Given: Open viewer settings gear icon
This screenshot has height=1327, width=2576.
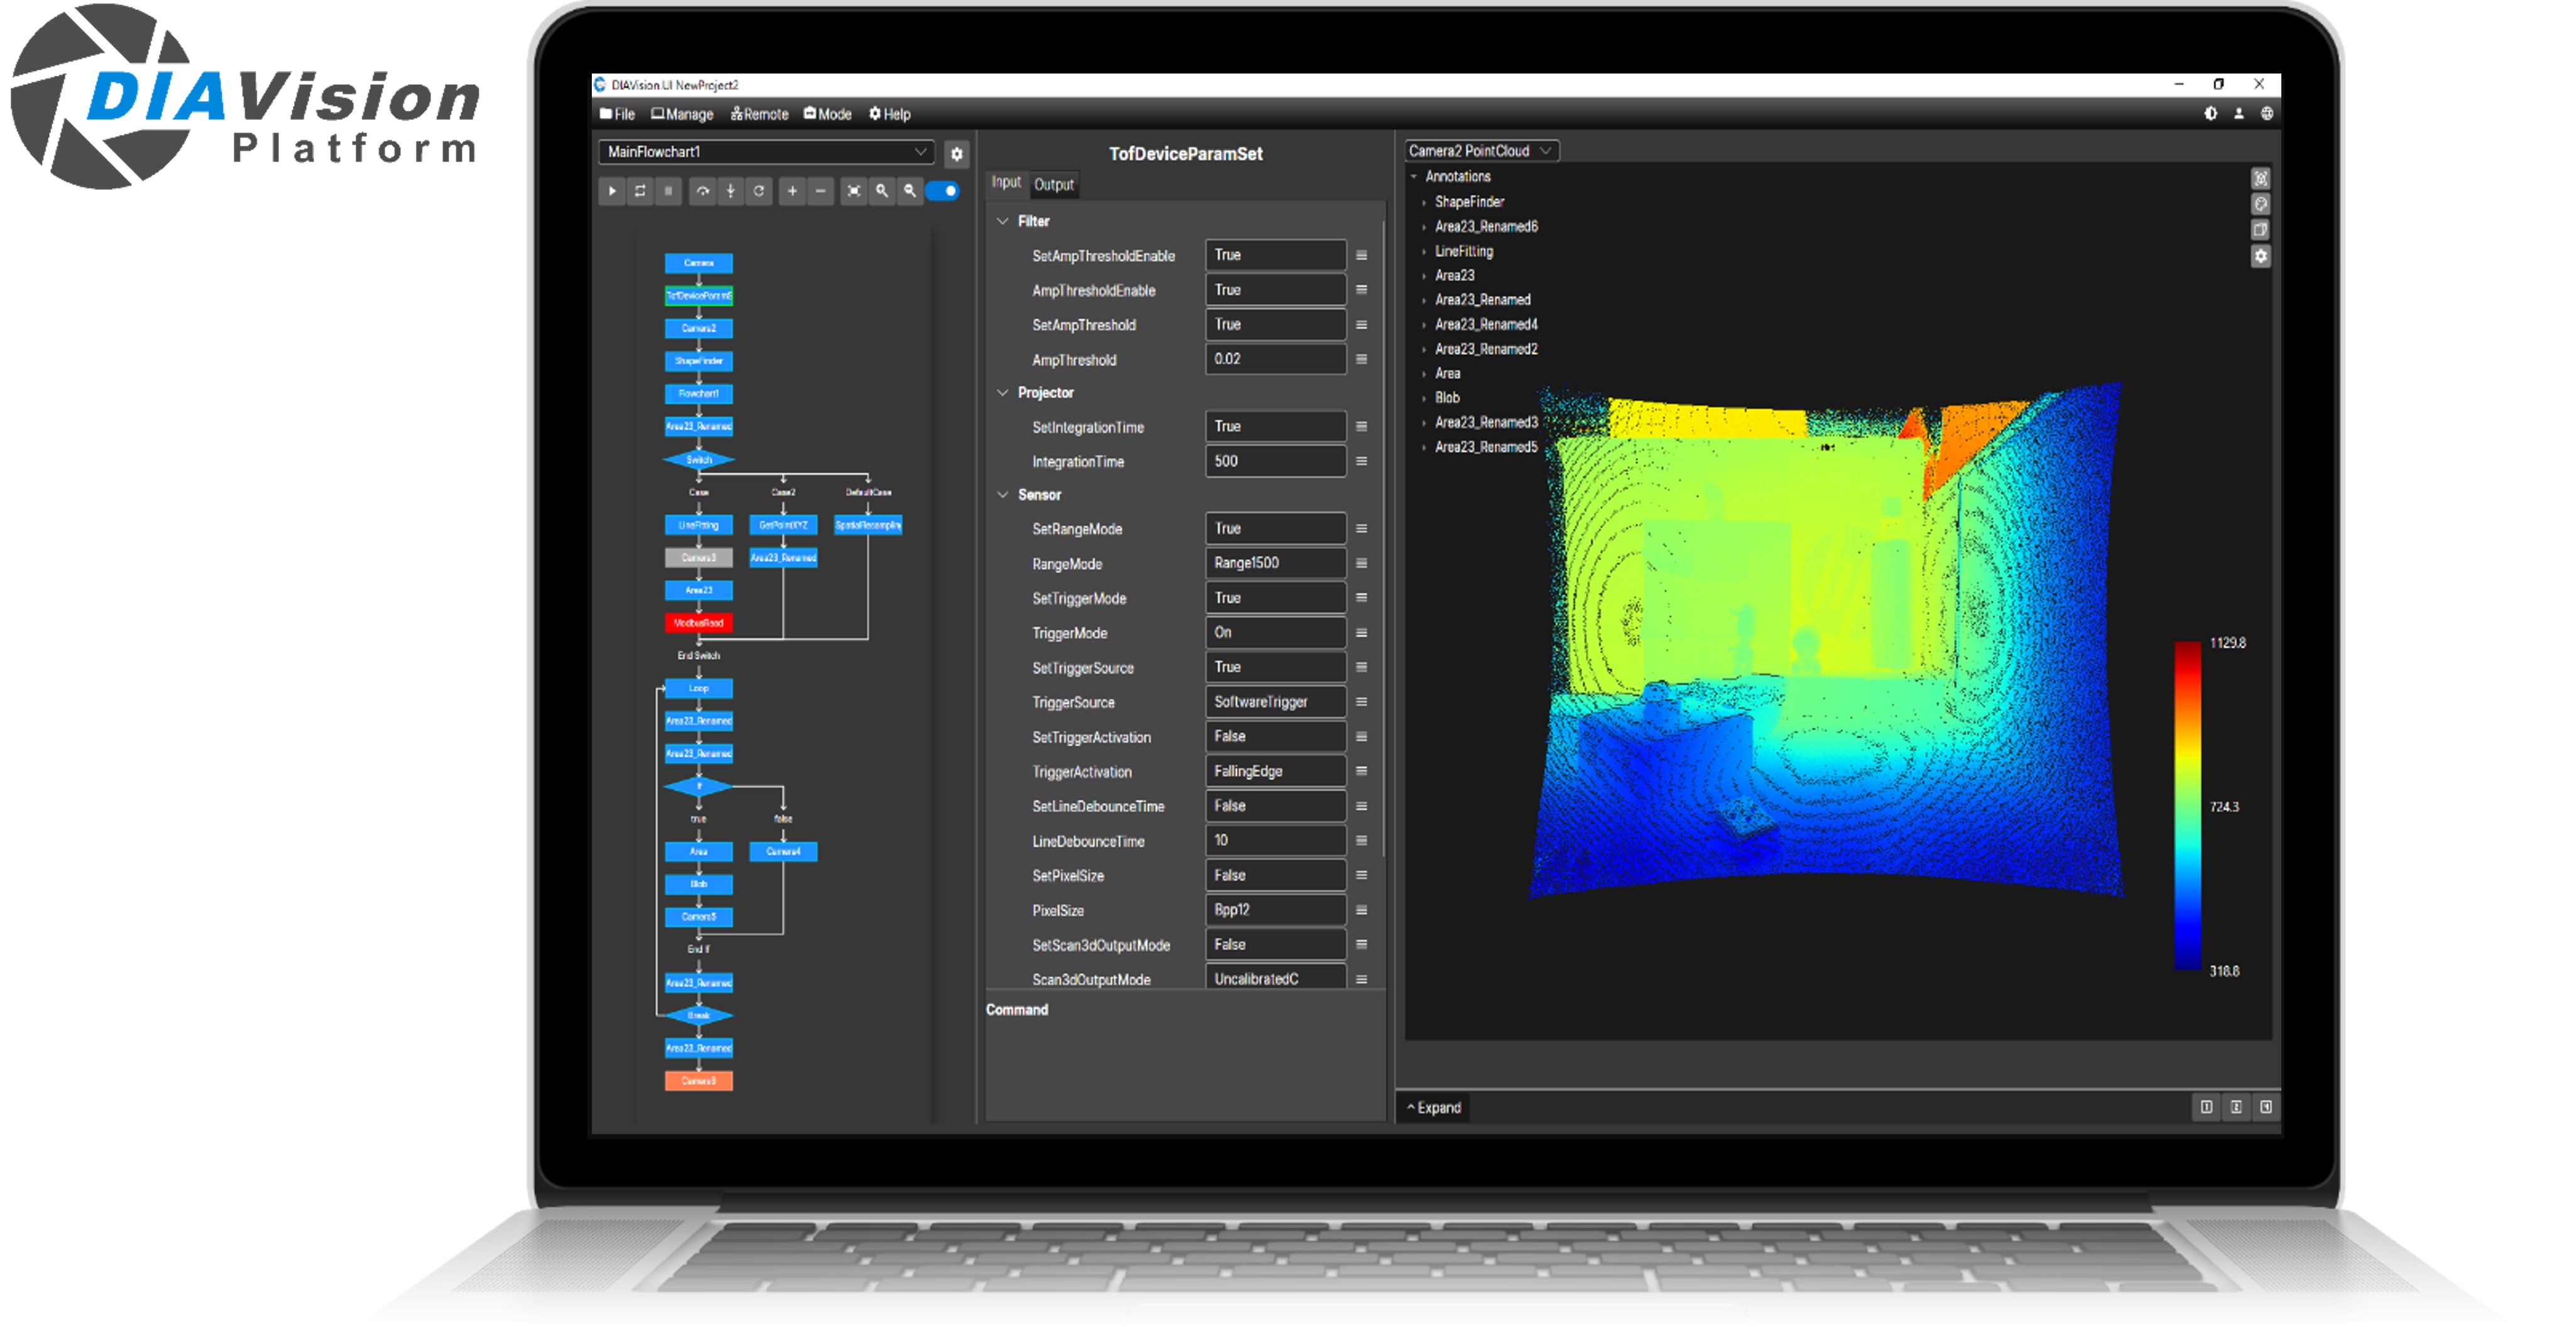Looking at the screenshot, I should click(x=2260, y=257).
